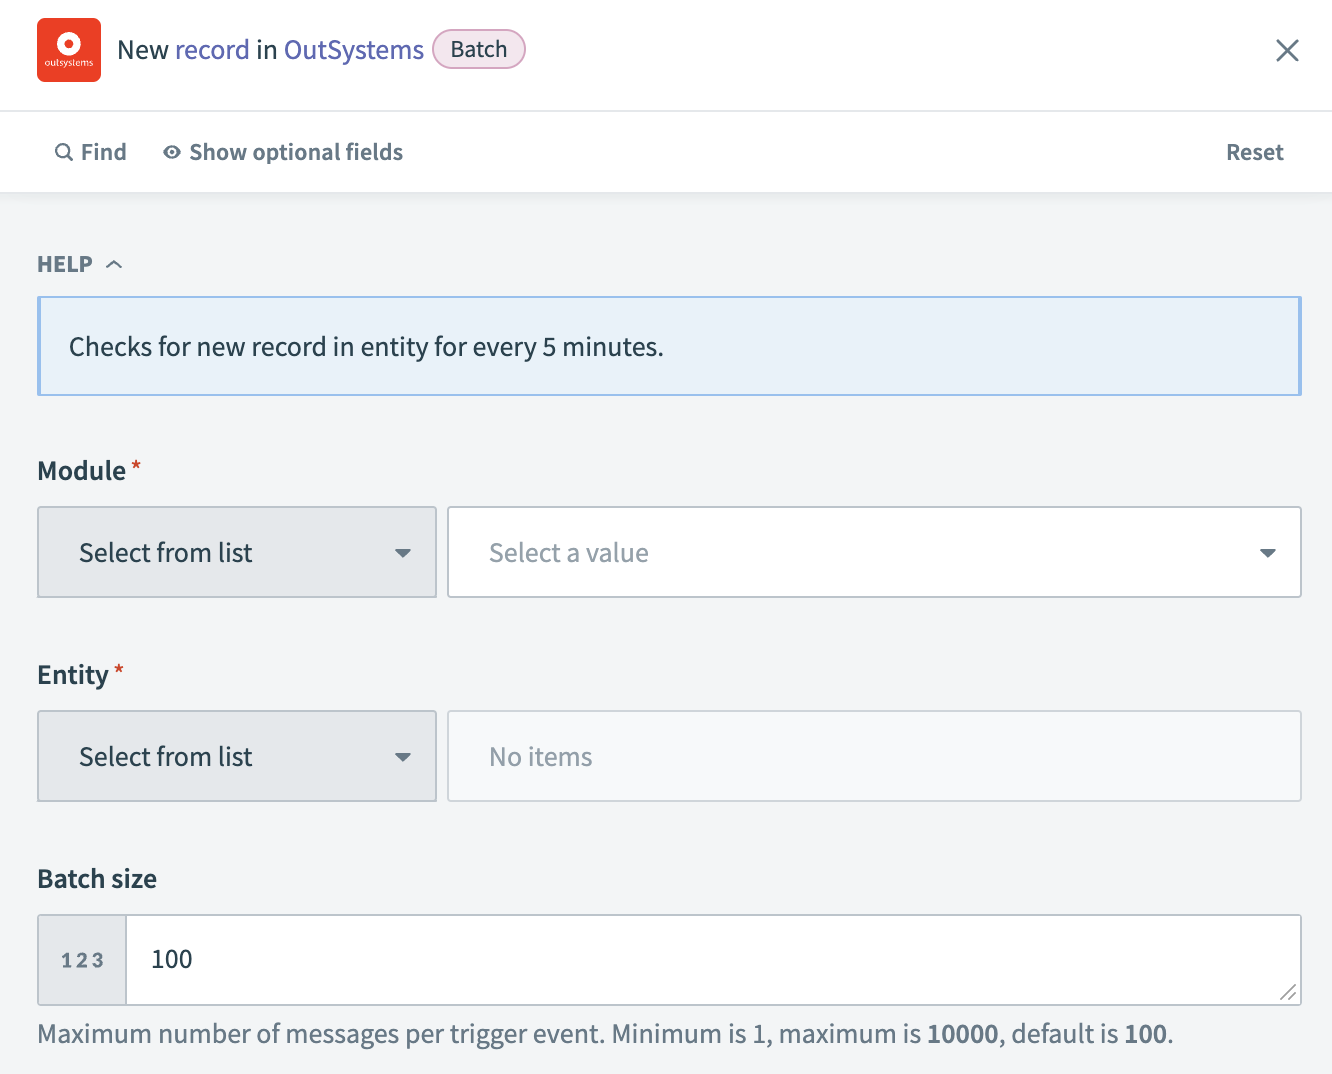The width and height of the screenshot is (1332, 1074).
Task: Click the eye icon for optional fields
Action: (172, 152)
